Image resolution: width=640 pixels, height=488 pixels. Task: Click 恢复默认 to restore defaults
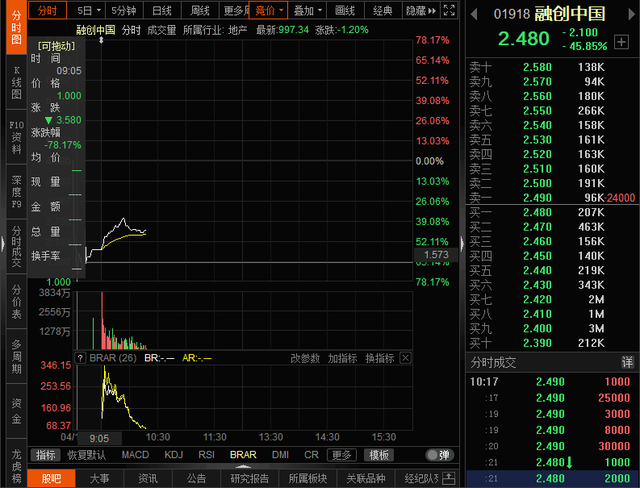coord(87,455)
